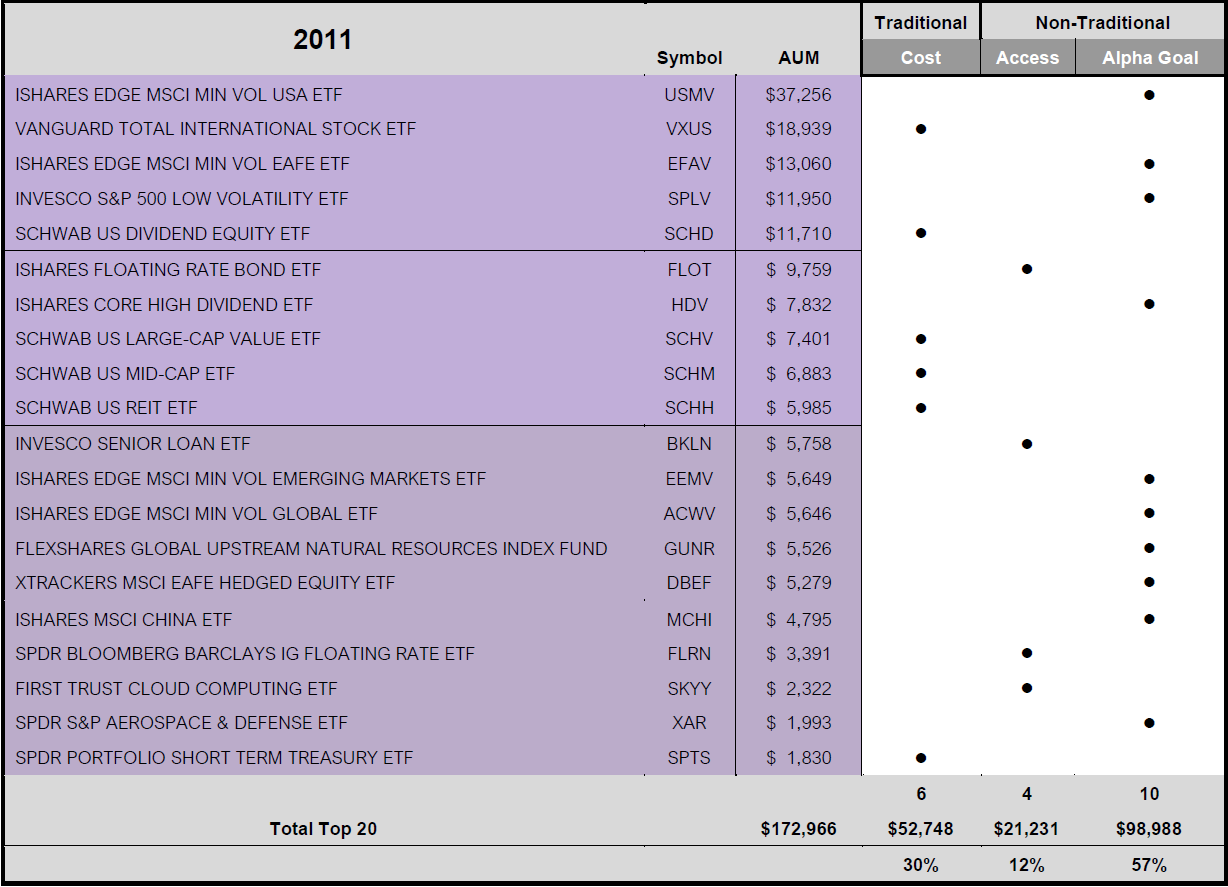
Task: Select ISHARES EDGE MSCI MIN VOL EMERGING MARKETS ETF
Action: tap(251, 479)
